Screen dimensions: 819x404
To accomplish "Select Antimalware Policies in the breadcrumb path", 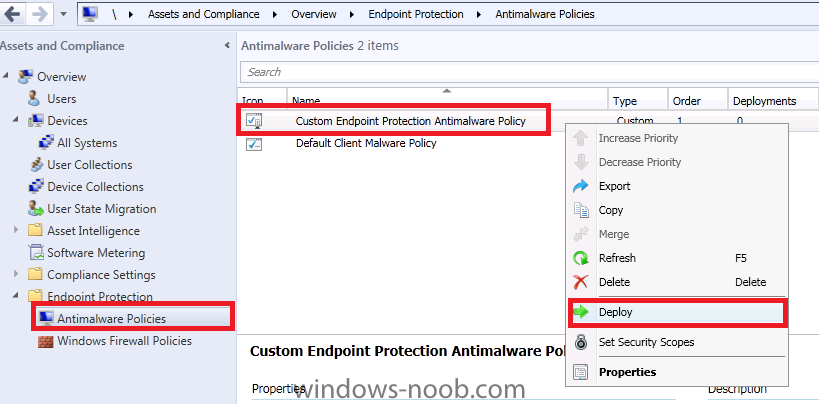I will tap(545, 14).
